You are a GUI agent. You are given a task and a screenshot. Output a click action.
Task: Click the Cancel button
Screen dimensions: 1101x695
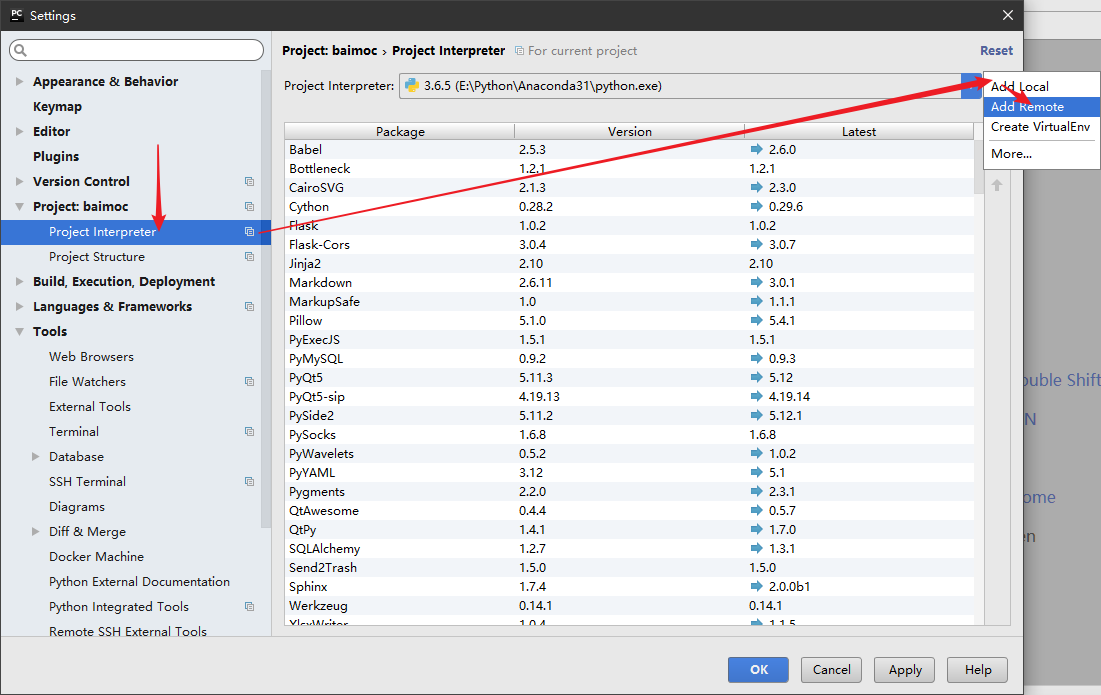tap(831, 670)
